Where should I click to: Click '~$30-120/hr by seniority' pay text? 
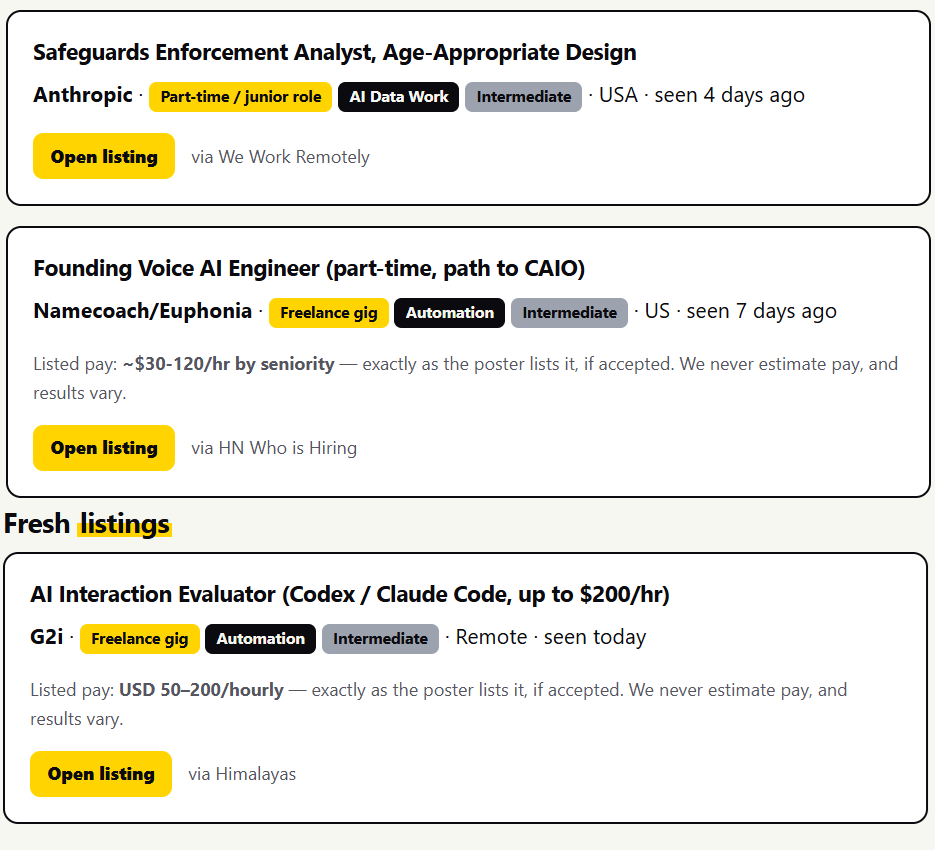tap(228, 364)
